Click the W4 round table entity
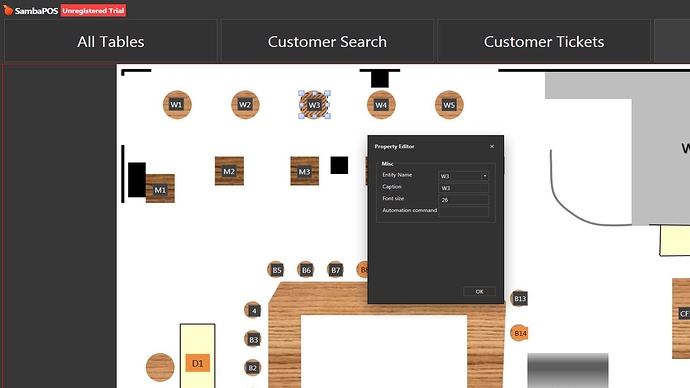690x388 pixels. (381, 105)
